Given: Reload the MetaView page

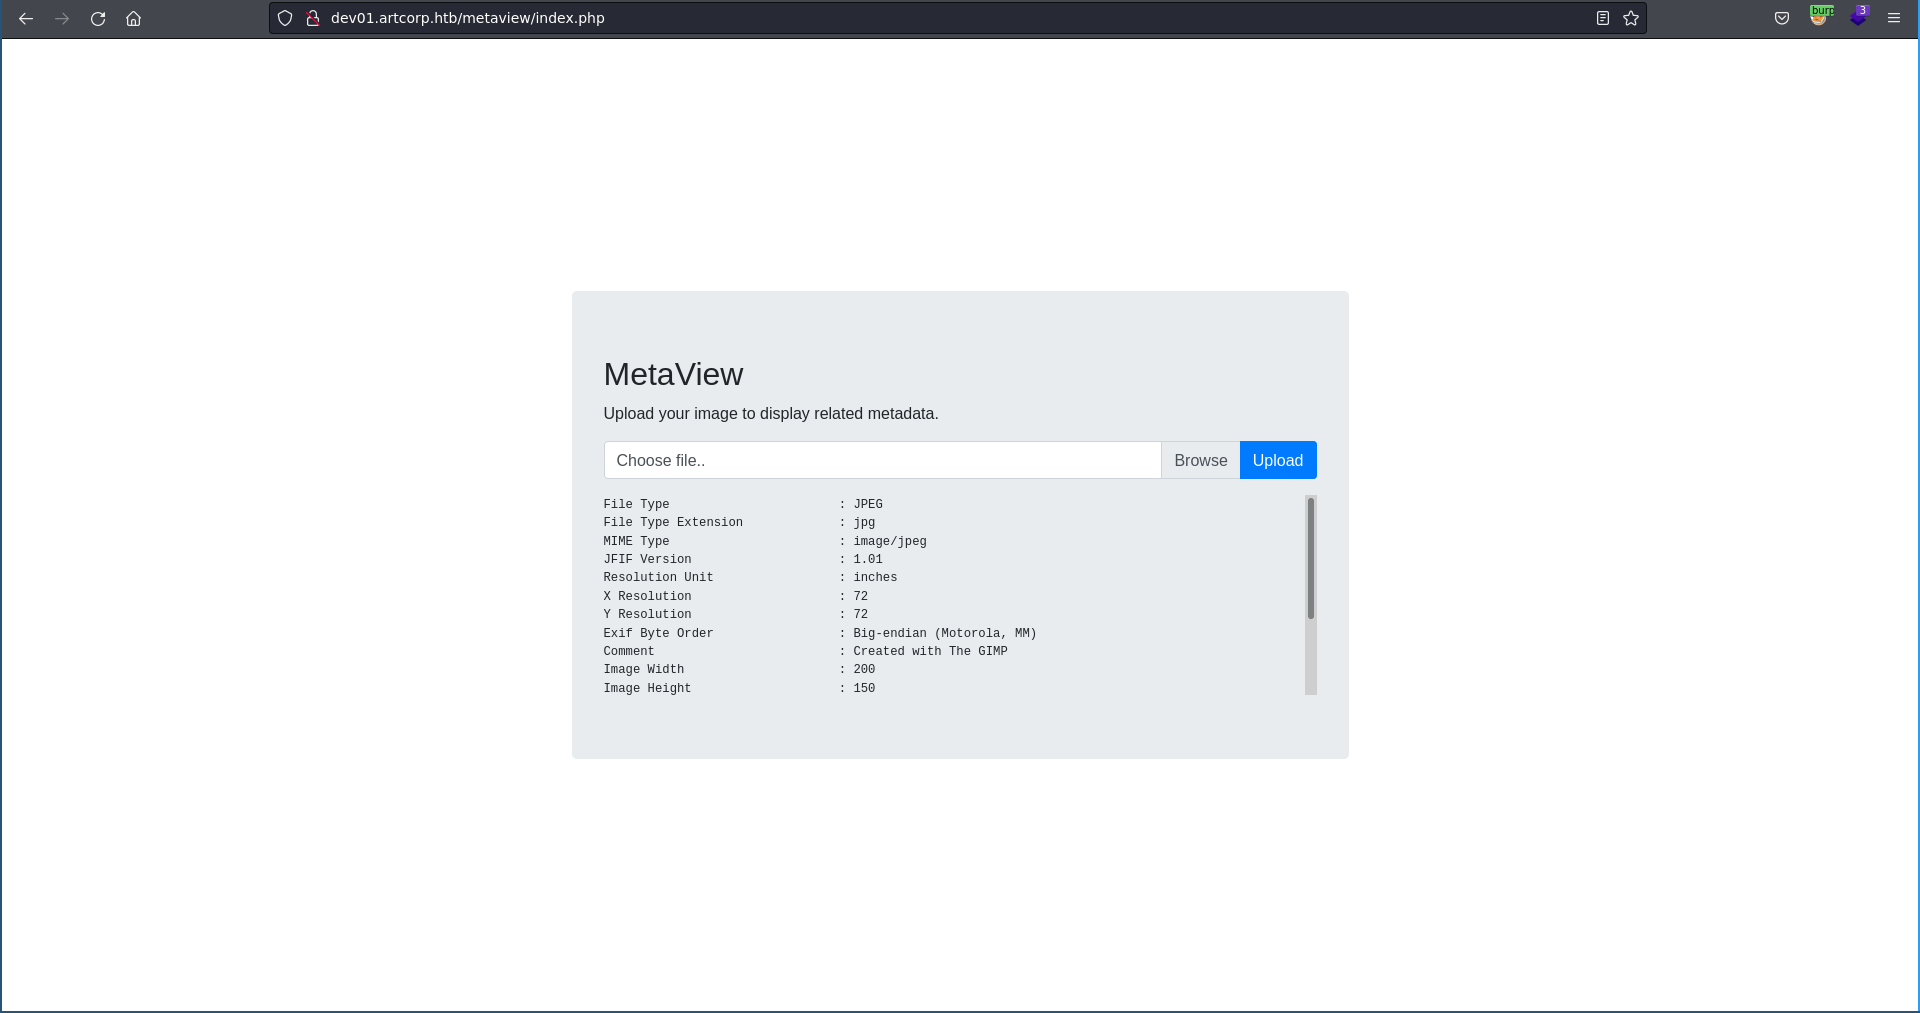Looking at the screenshot, I should [98, 18].
